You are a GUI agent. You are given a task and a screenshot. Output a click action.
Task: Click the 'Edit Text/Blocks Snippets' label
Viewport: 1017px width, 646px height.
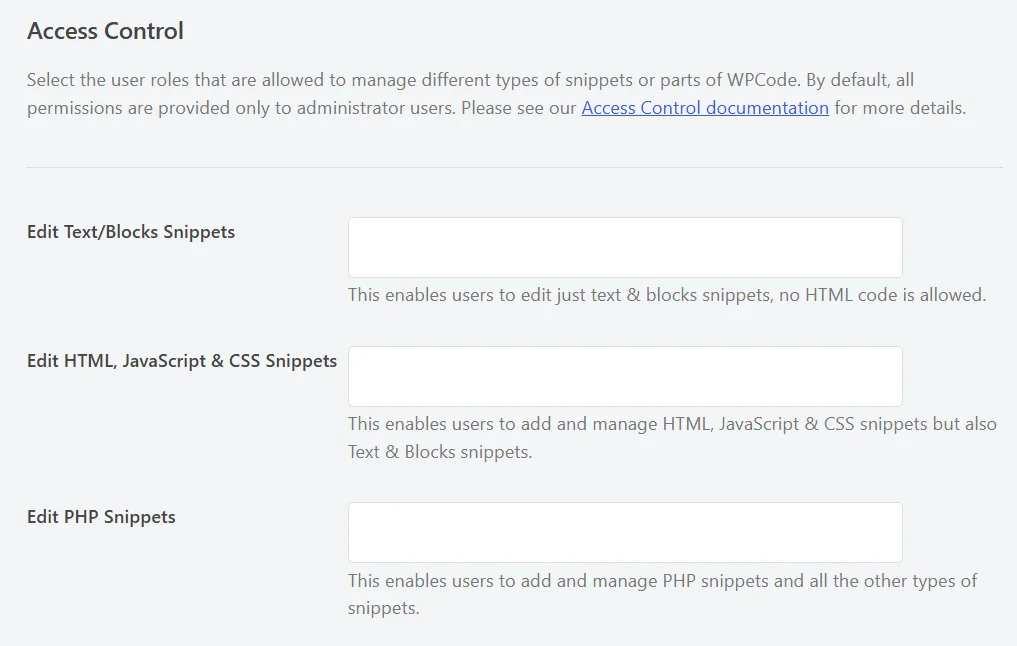tap(131, 232)
